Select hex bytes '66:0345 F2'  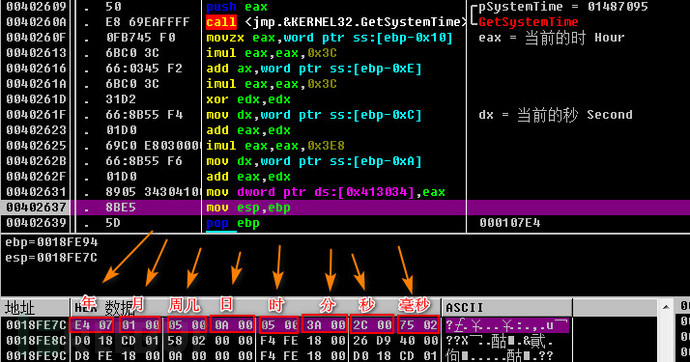pyautogui.click(x=143, y=69)
